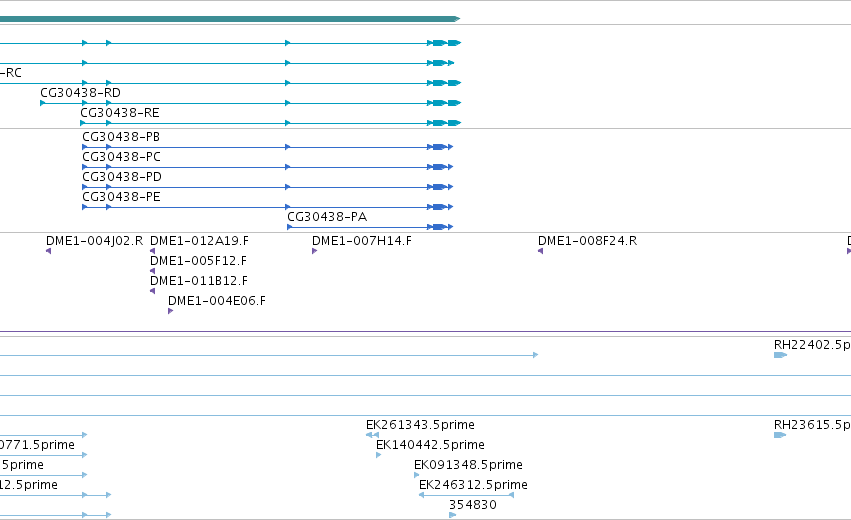
Task: Select the 354830 feature label
Action: pyautogui.click(x=473, y=505)
